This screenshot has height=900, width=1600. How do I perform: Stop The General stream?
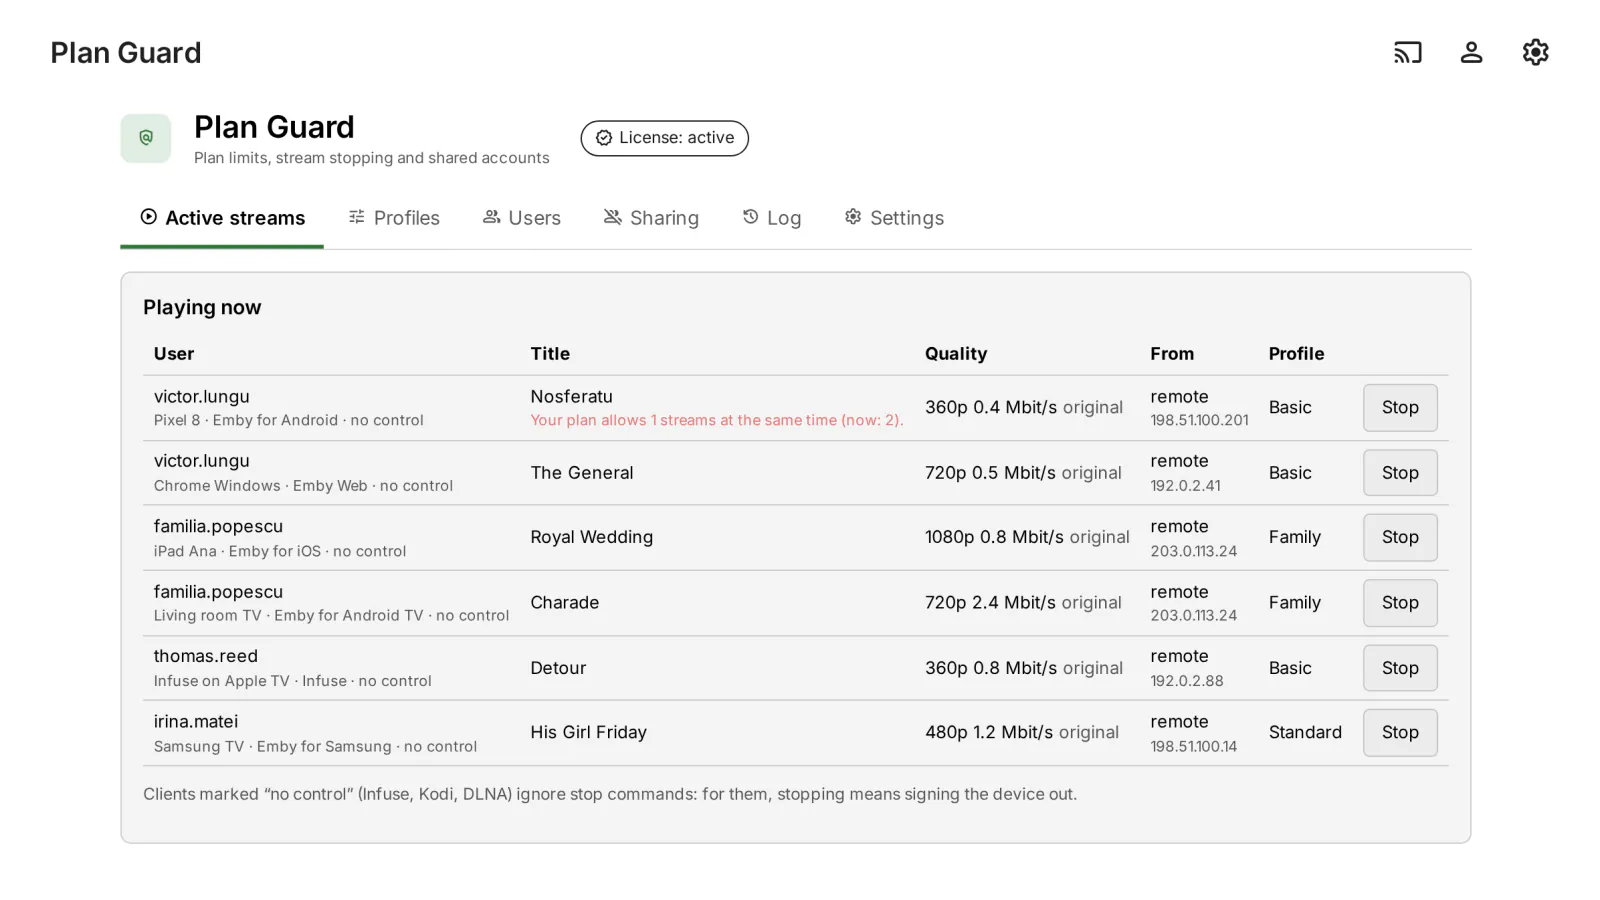tap(1400, 473)
